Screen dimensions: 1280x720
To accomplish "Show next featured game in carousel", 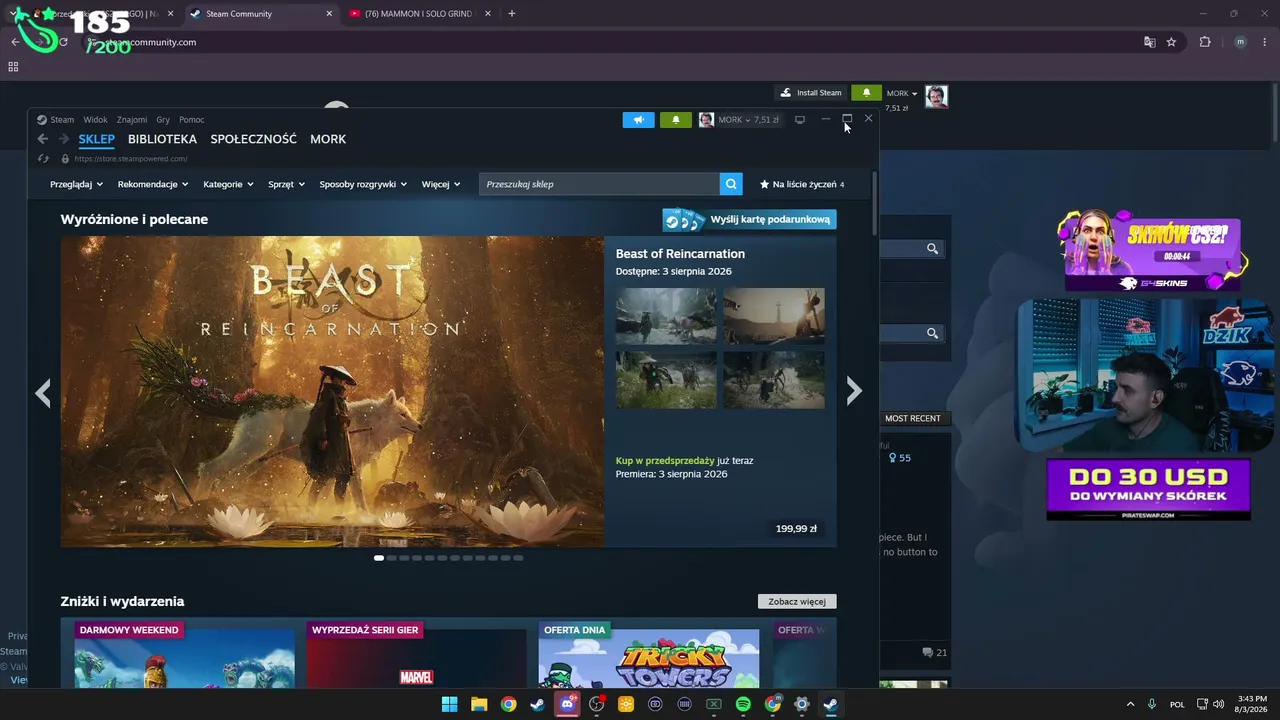I will [x=853, y=392].
